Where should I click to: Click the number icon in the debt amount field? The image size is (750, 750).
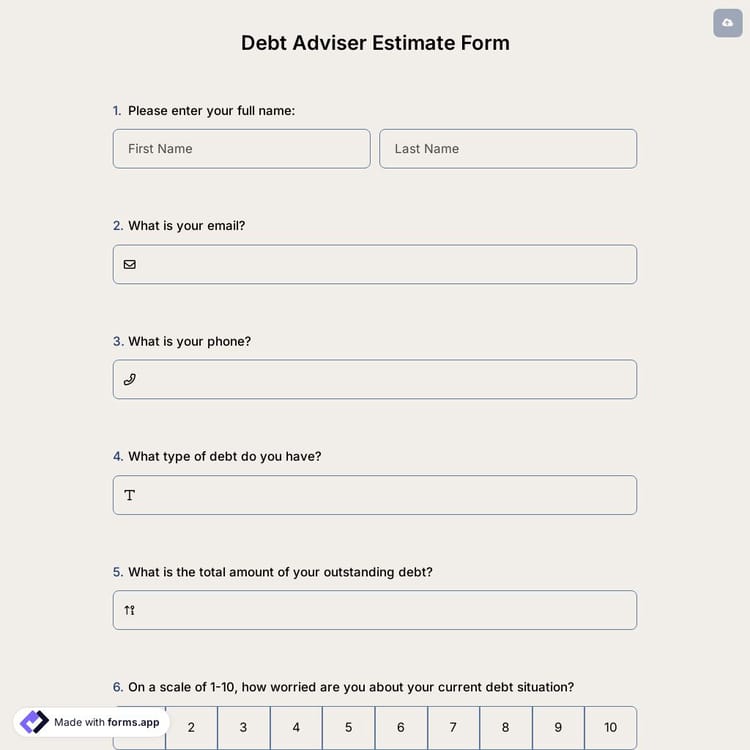[x=130, y=610]
